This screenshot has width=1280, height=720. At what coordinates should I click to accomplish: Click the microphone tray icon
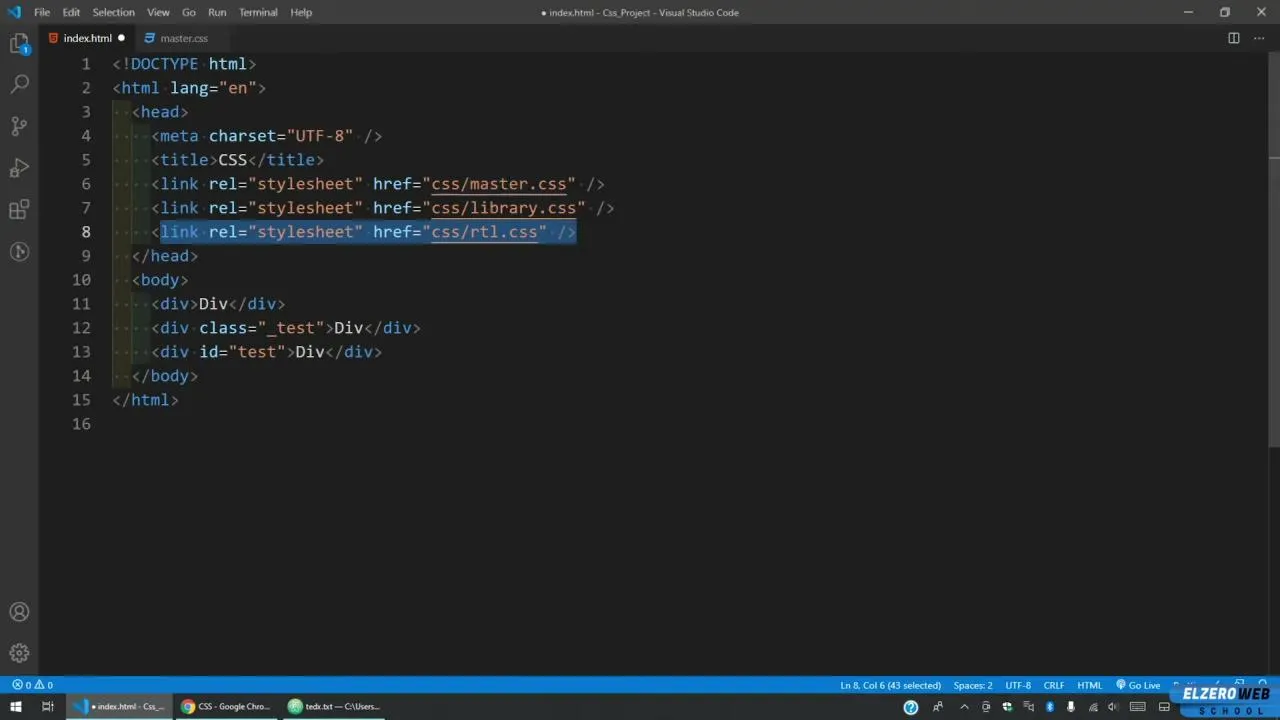pyautogui.click(x=1071, y=707)
